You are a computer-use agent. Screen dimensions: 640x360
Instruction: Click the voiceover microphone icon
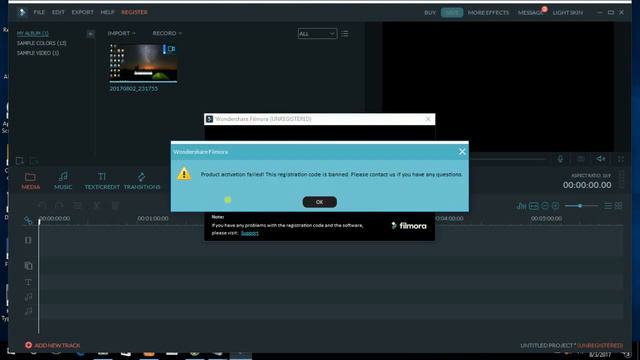pyautogui.click(x=560, y=159)
